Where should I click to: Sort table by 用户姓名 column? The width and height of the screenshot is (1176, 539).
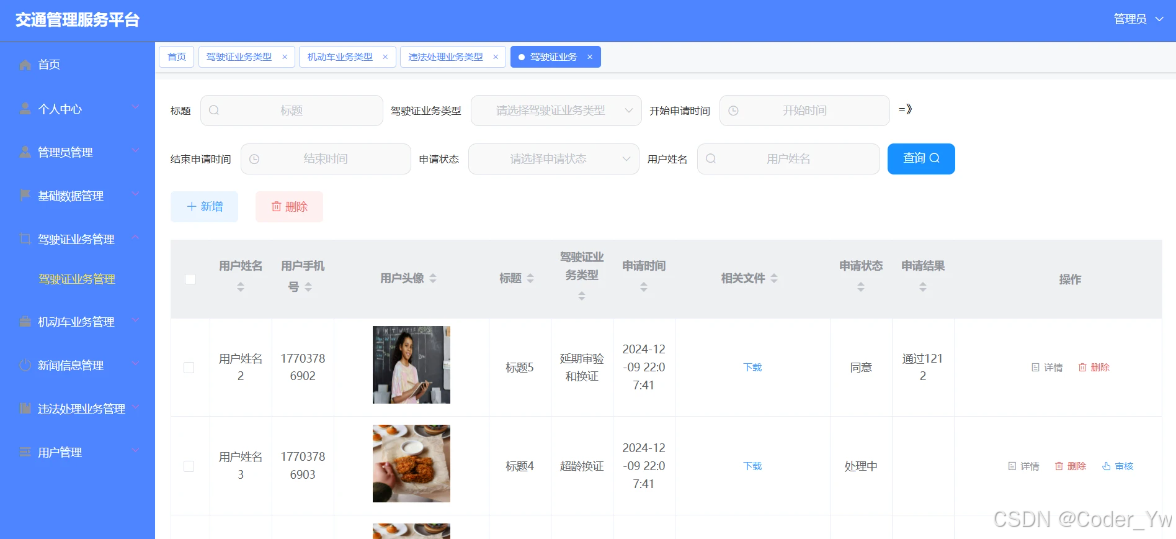241,287
